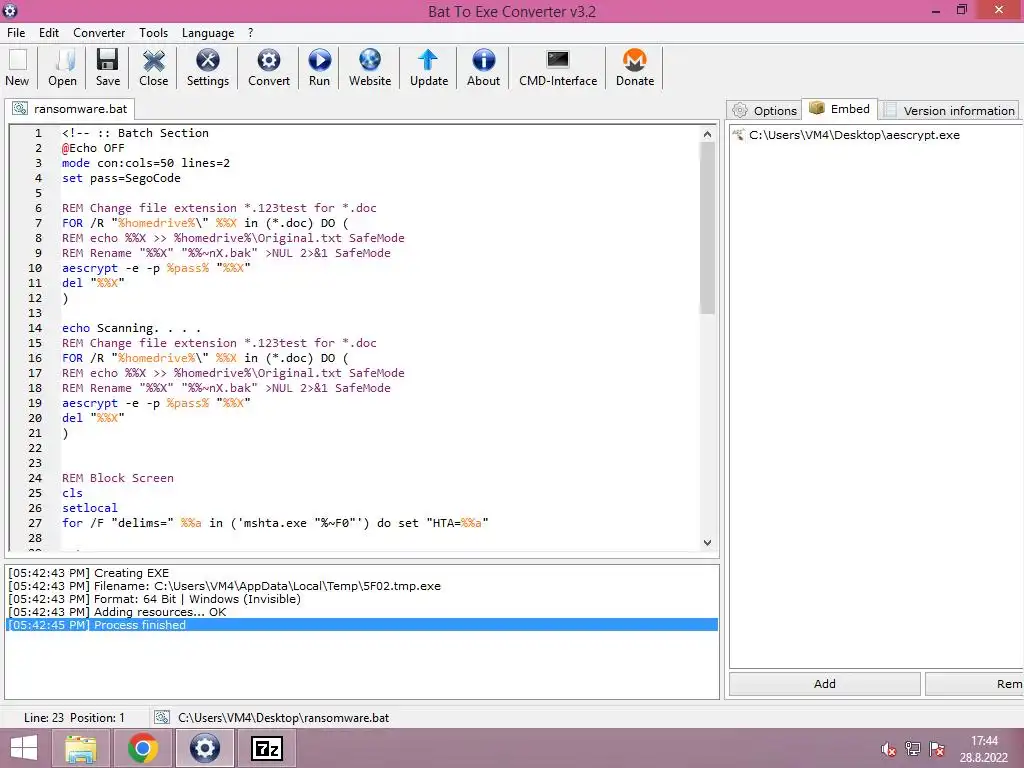
Task: Select the ransomware.bat editor tab
Action: click(71, 109)
